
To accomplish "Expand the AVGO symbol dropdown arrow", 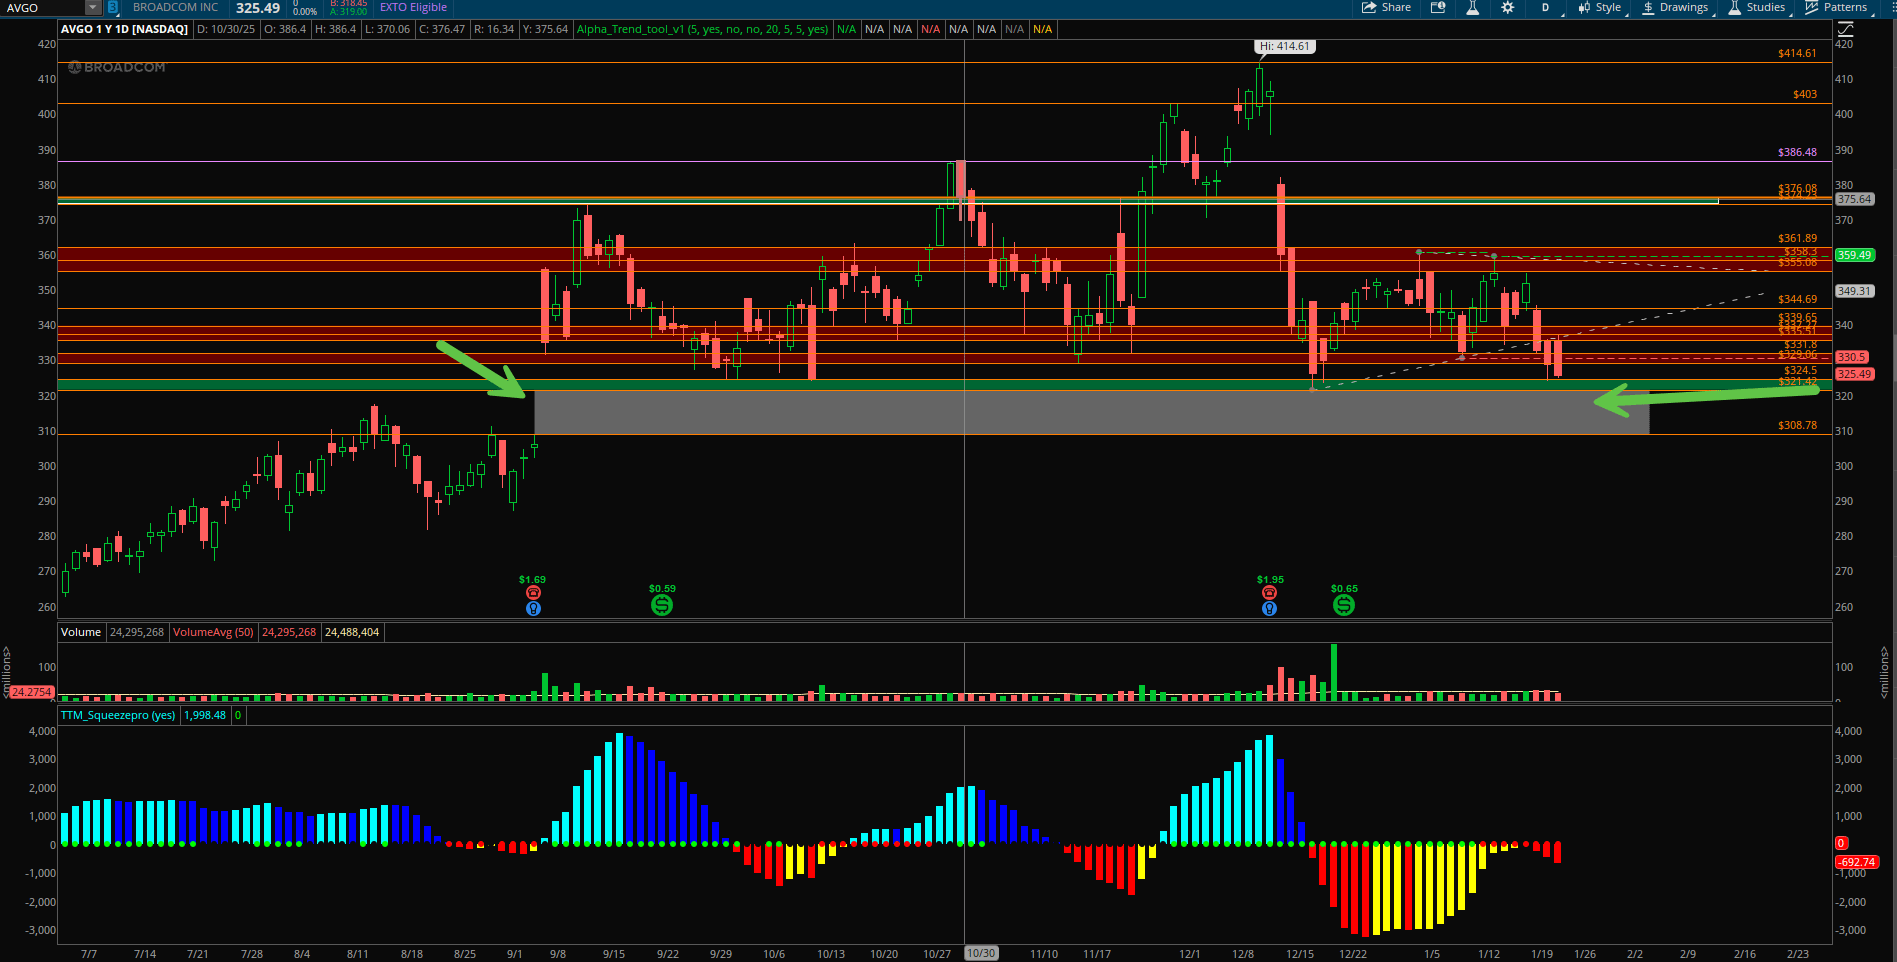I will 93,8.
